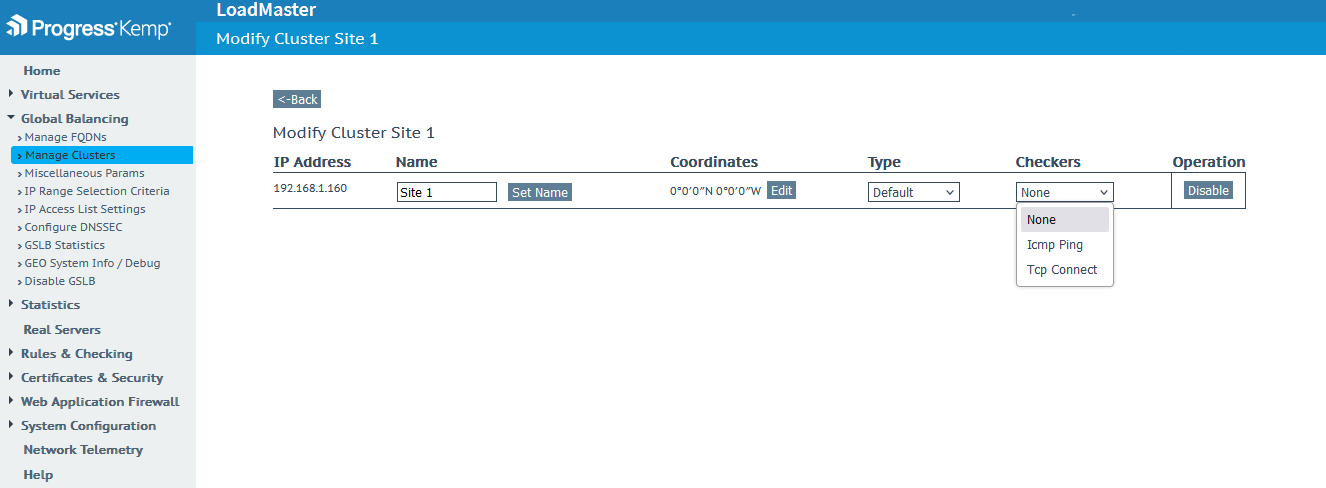Expand the Web Application Firewall section

pos(100,402)
